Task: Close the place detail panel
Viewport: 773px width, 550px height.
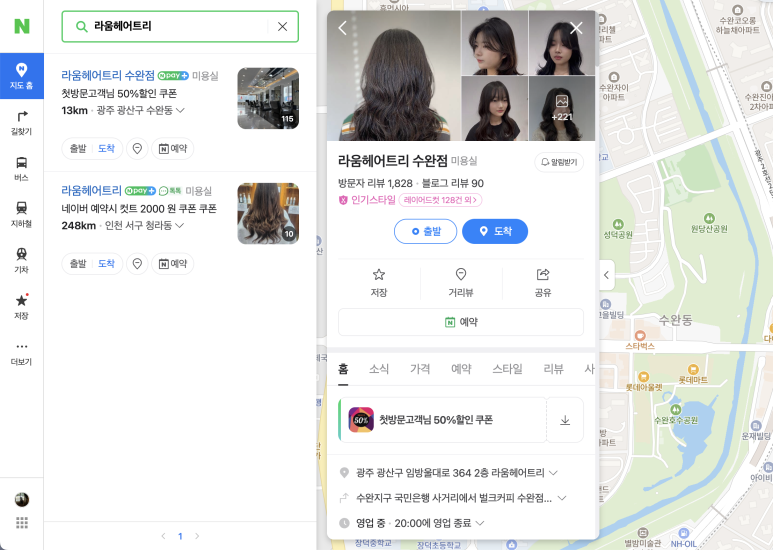Action: point(576,28)
